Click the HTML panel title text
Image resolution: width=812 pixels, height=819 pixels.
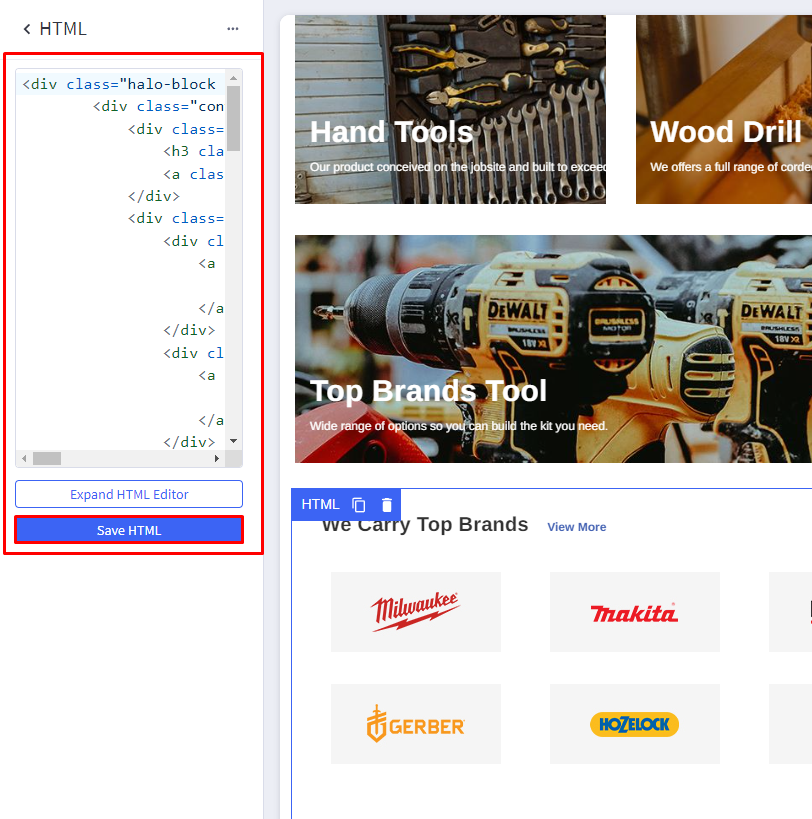tap(63, 29)
